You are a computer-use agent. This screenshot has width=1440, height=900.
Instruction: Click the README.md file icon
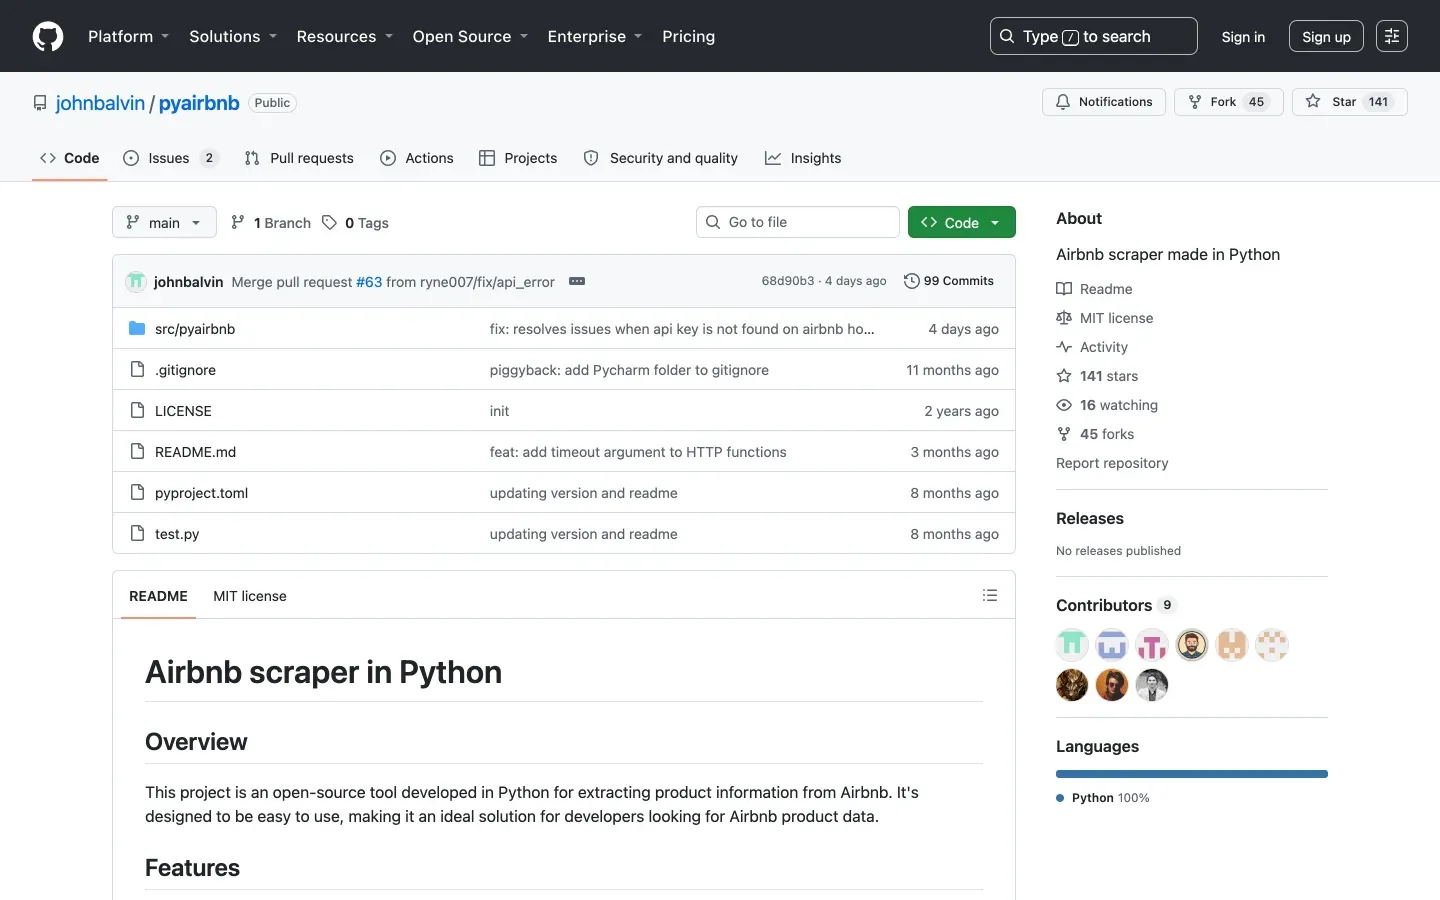pyautogui.click(x=137, y=451)
